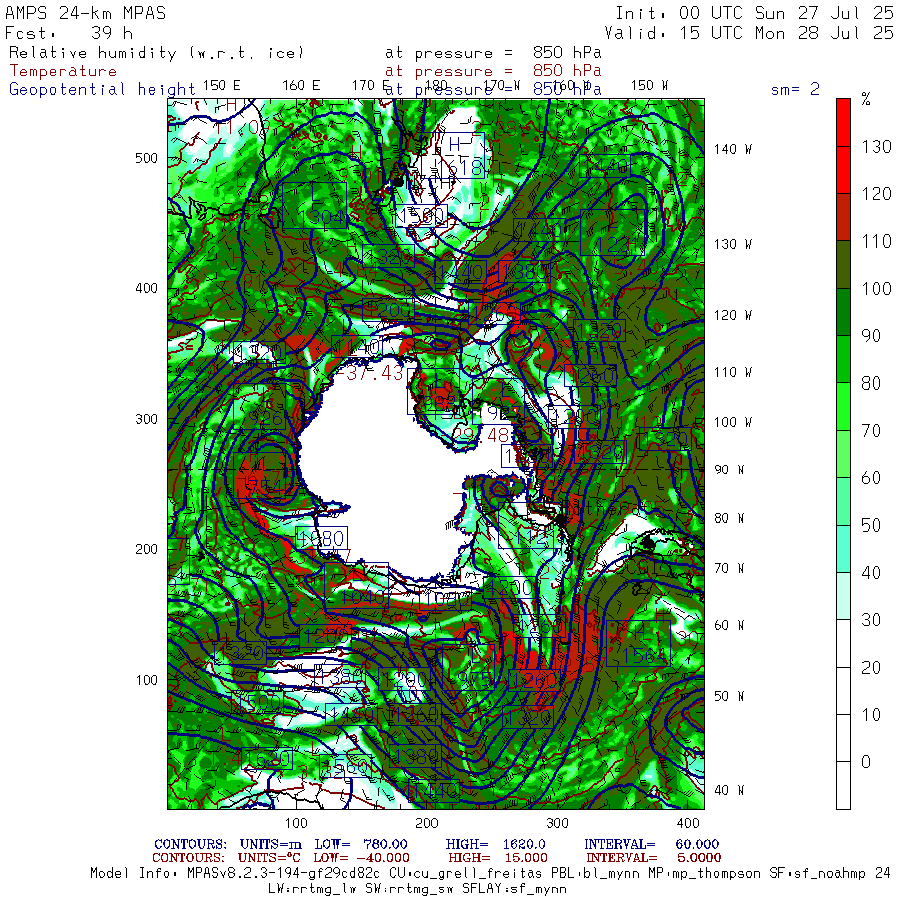900x900 pixels.
Task: Select the "50 W" longitude label
Action: point(729,696)
